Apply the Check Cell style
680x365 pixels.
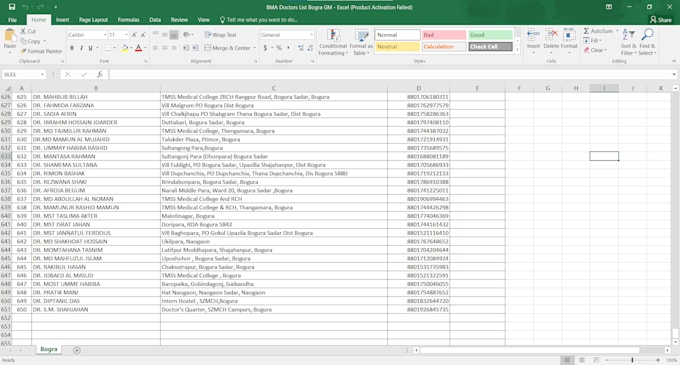490,46
